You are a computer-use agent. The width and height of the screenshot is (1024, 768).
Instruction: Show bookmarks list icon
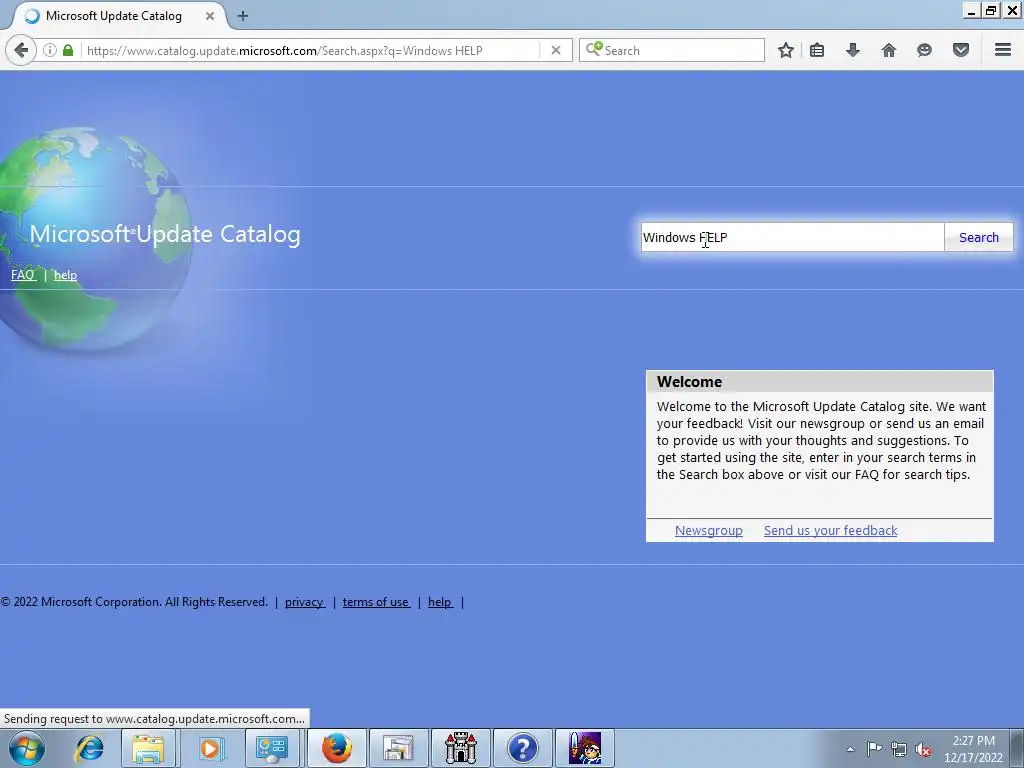(x=817, y=50)
